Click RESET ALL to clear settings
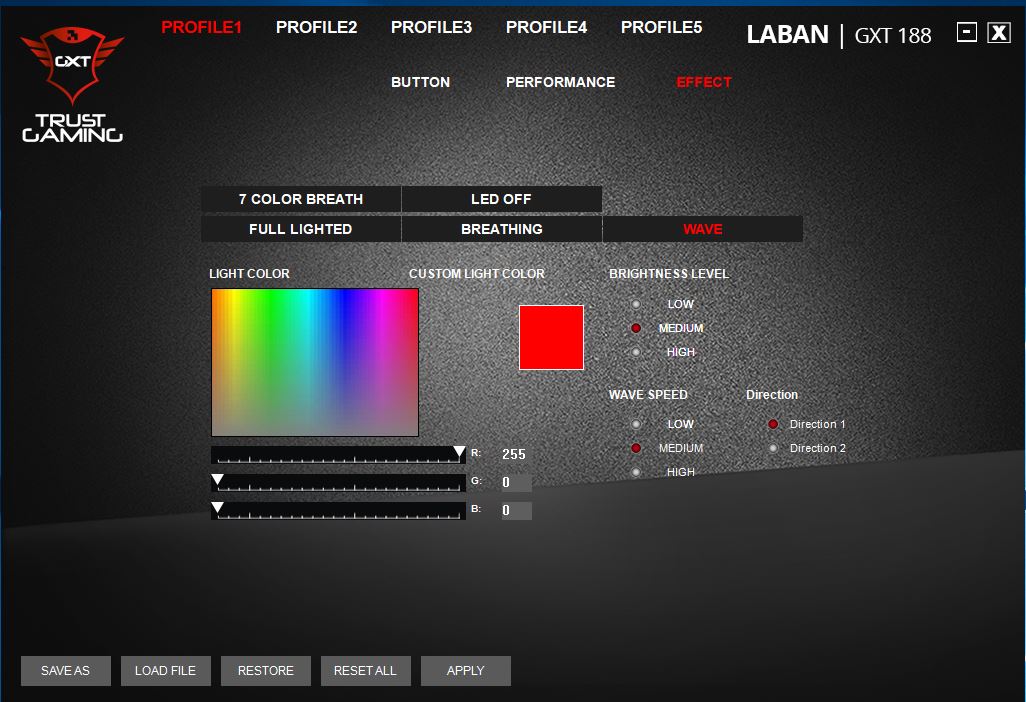The width and height of the screenshot is (1026, 702). tap(365, 671)
